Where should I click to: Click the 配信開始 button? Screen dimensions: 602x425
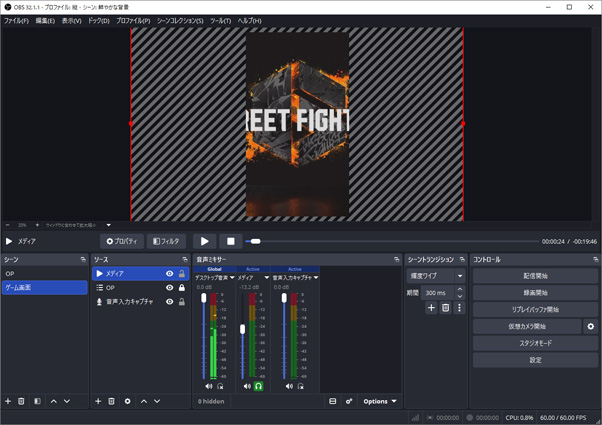tap(535, 276)
